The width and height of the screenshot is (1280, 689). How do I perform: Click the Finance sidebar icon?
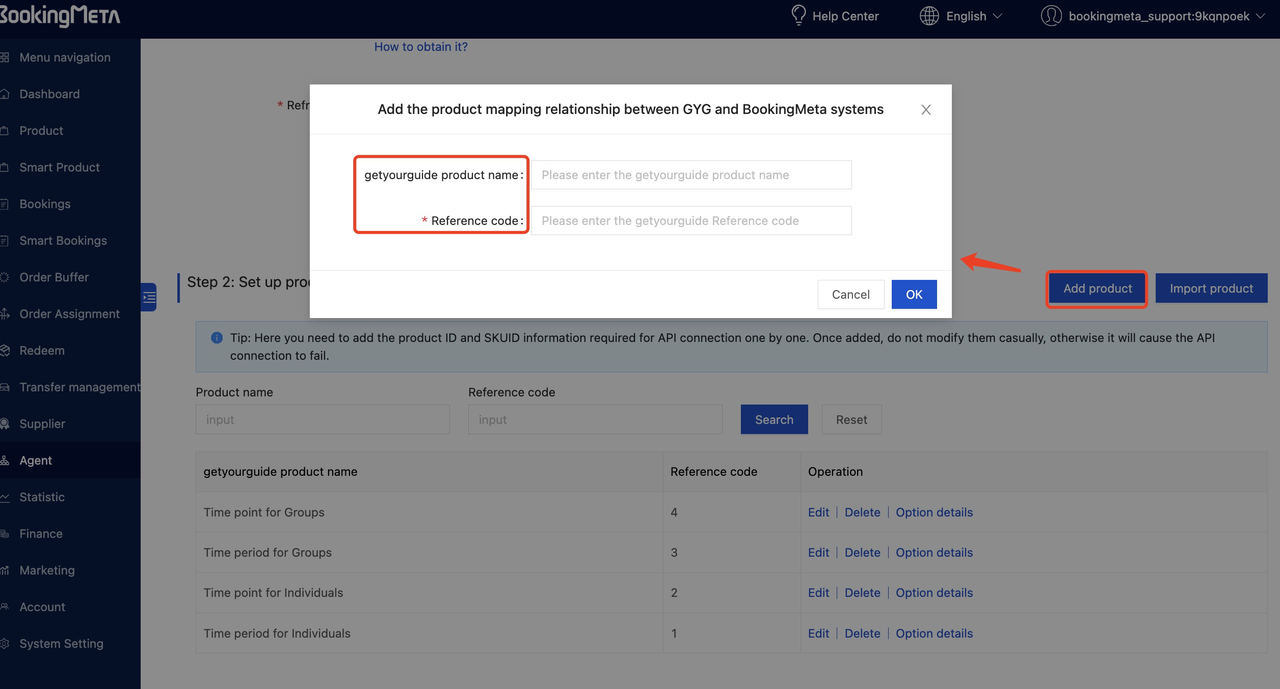(x=7, y=533)
